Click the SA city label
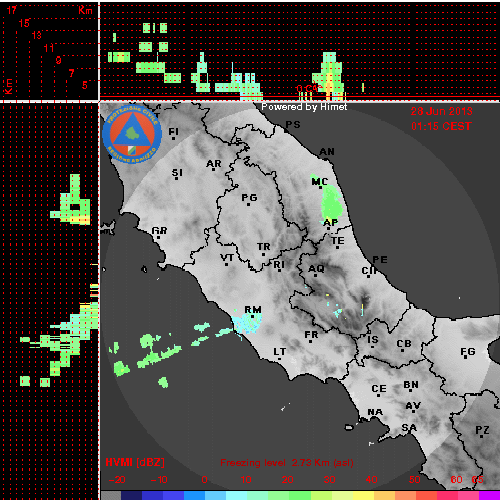500x500 pixels. tap(409, 427)
